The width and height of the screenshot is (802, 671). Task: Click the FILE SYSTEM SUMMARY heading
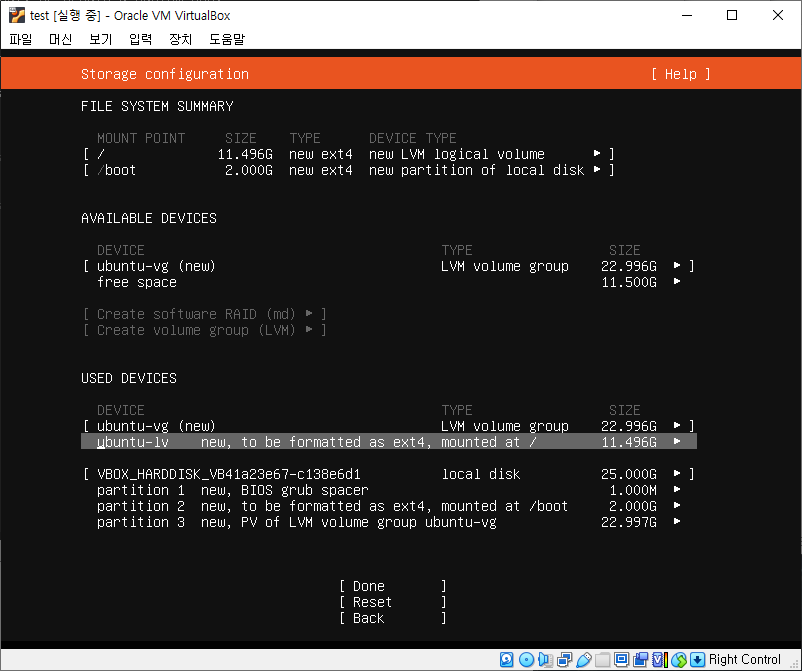coord(157,106)
